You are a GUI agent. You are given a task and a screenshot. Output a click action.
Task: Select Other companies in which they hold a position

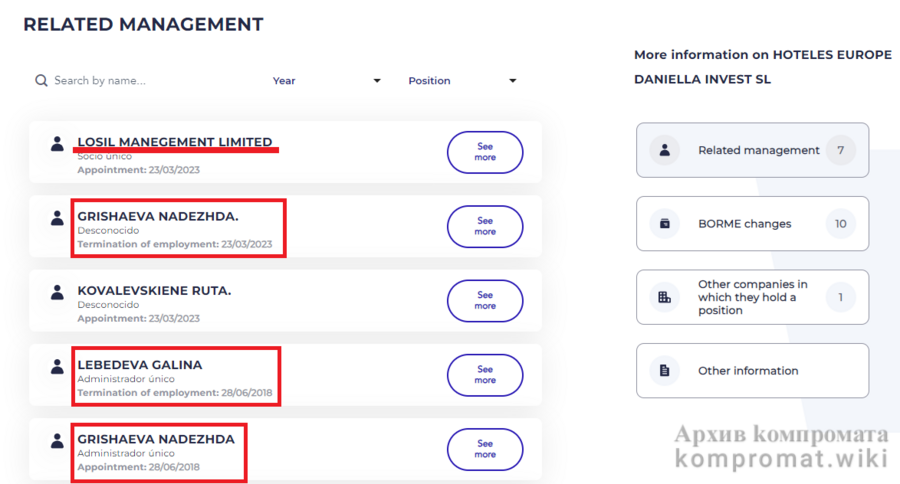[752, 297]
